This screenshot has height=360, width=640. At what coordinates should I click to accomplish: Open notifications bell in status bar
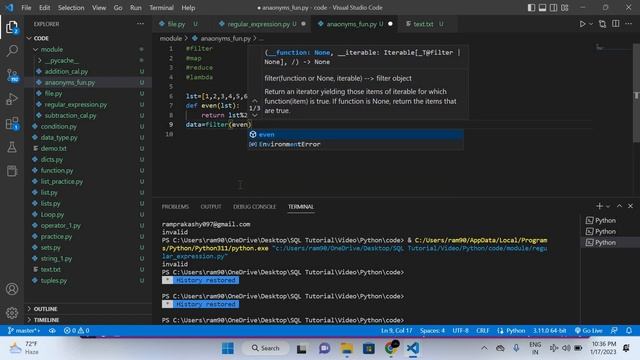[629, 331]
